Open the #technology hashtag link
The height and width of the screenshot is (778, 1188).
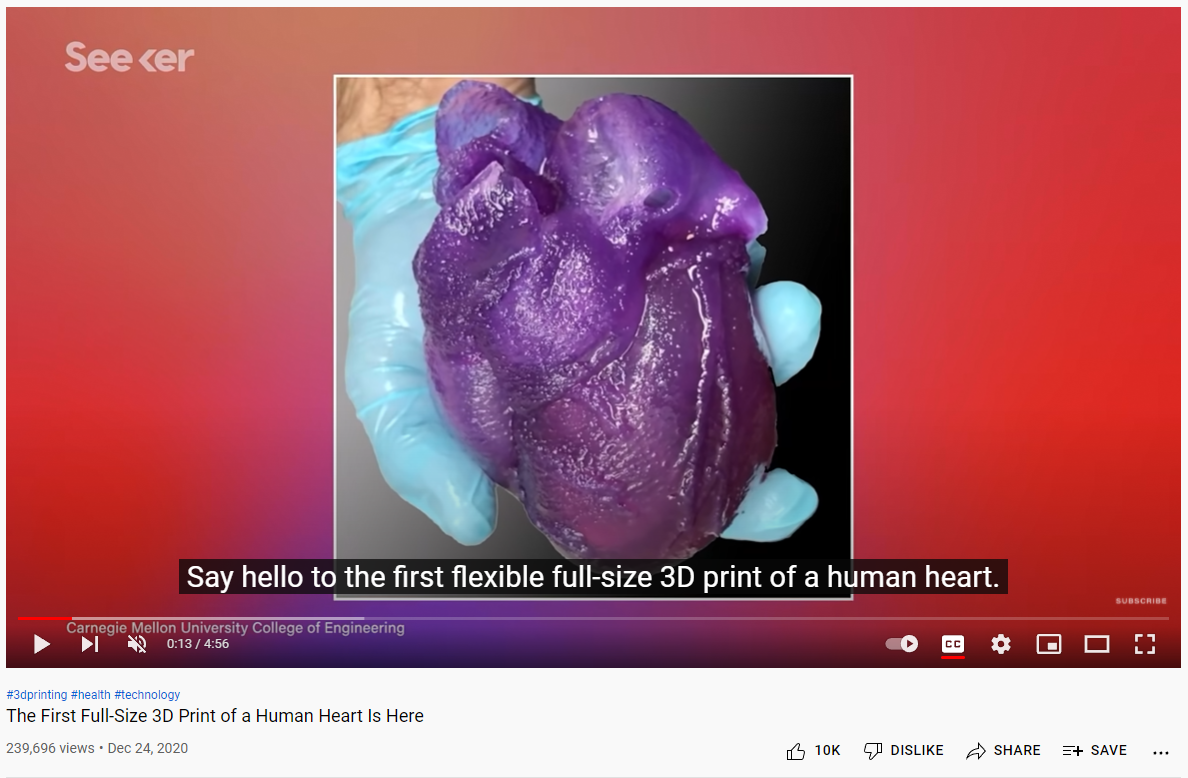click(x=147, y=695)
